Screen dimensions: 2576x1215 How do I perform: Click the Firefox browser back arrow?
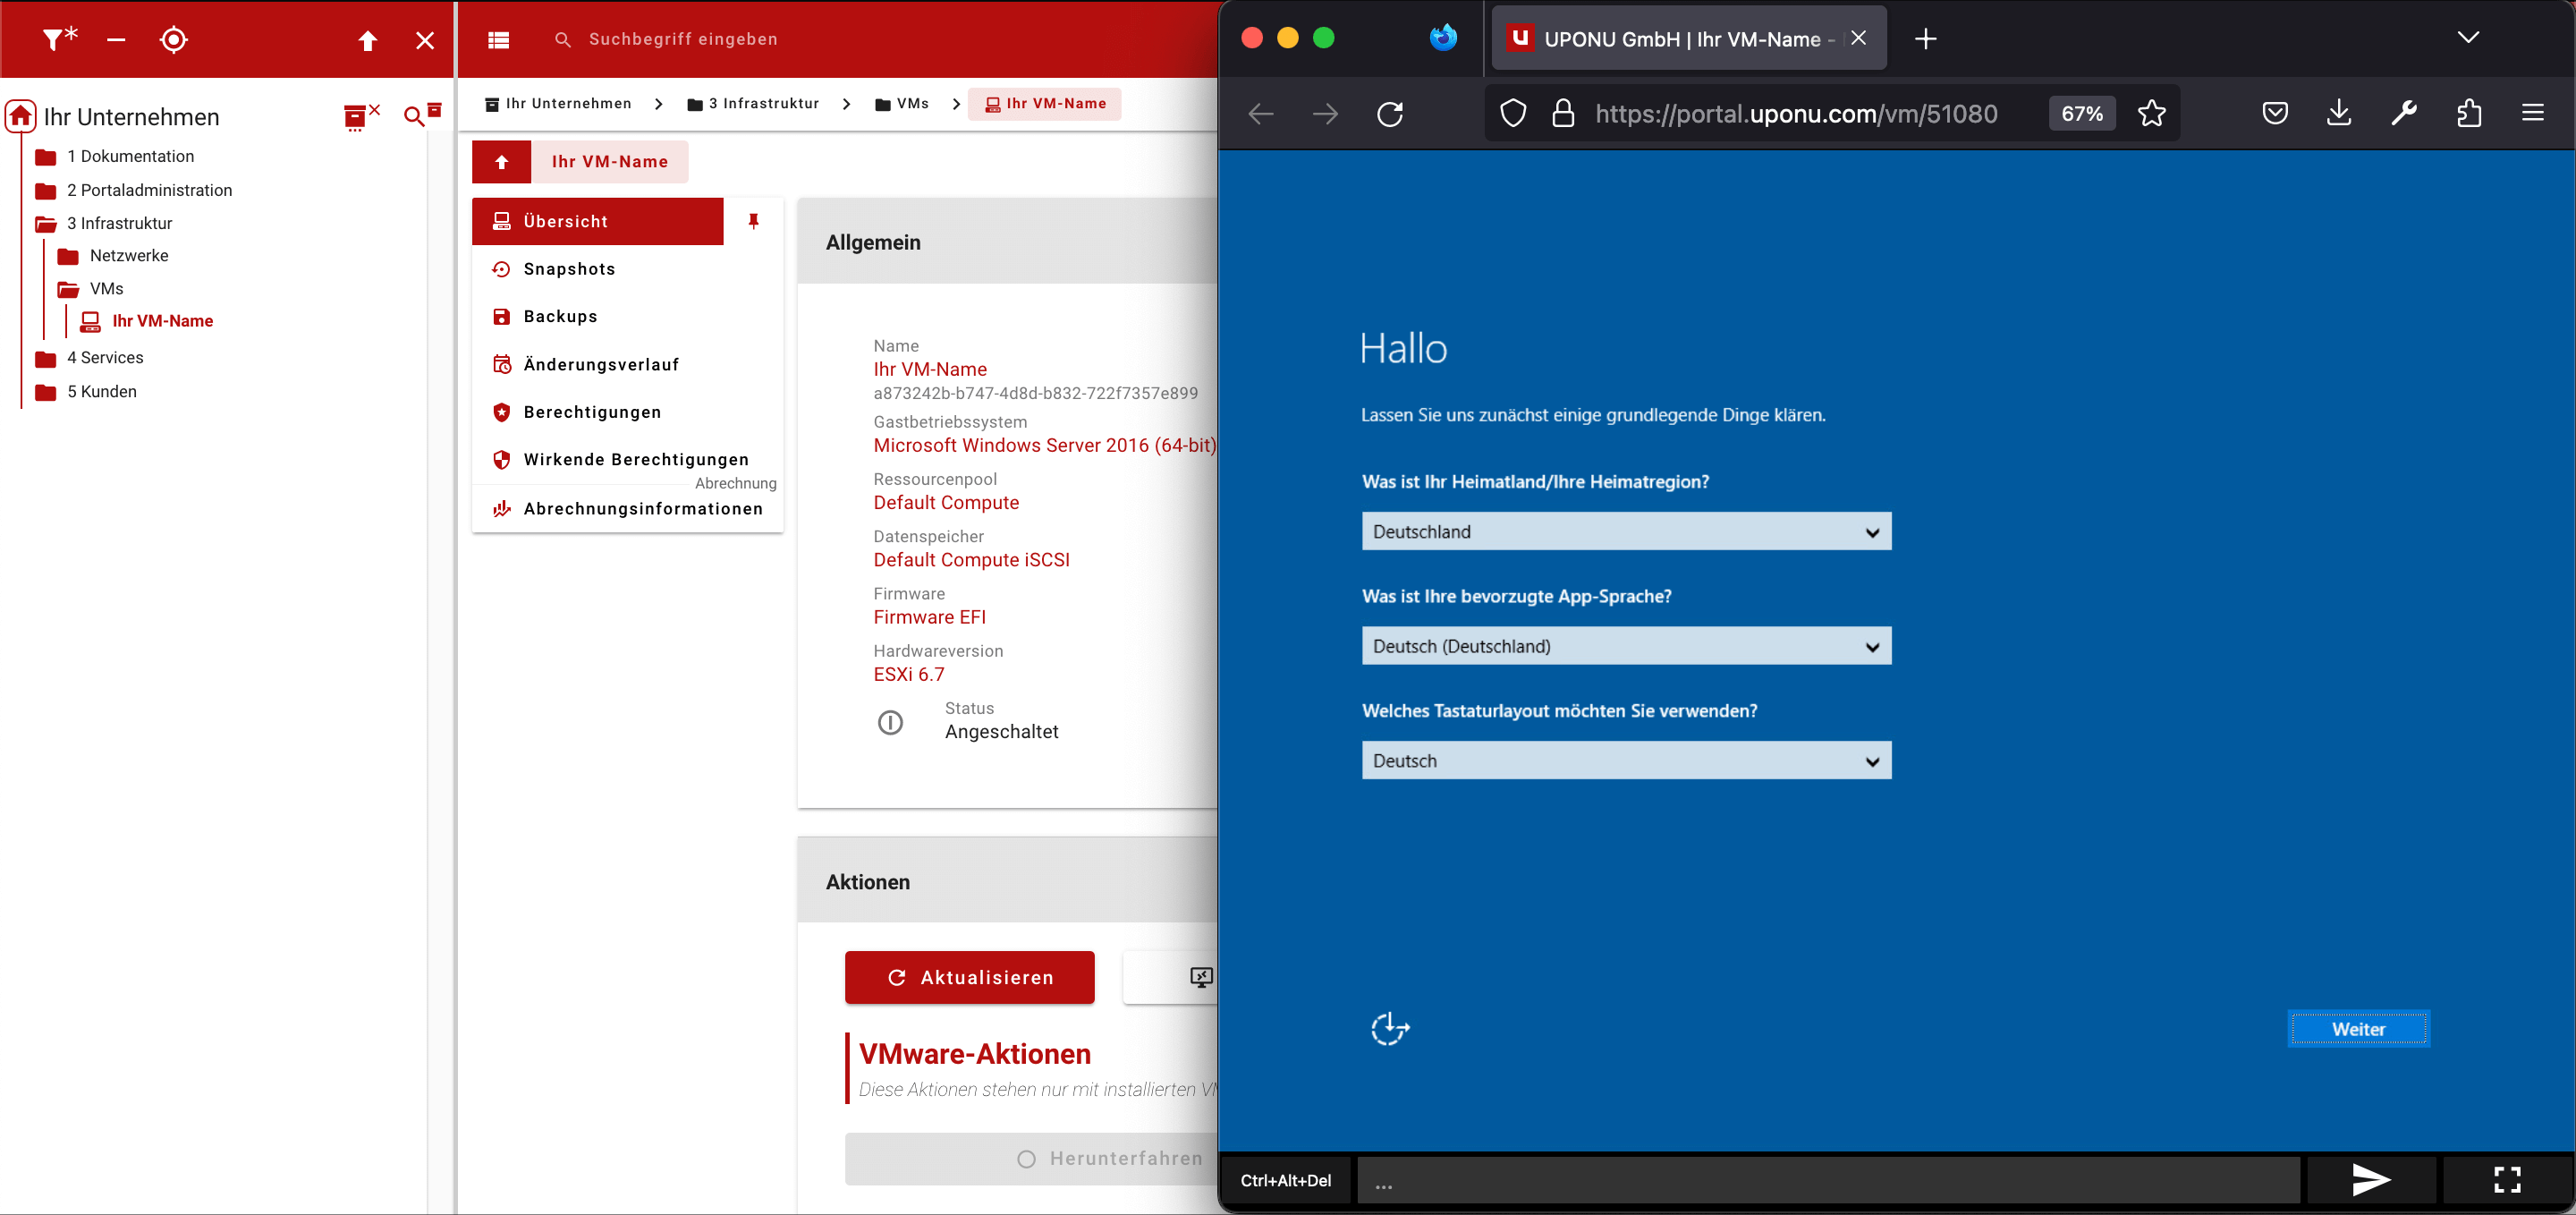tap(1261, 114)
